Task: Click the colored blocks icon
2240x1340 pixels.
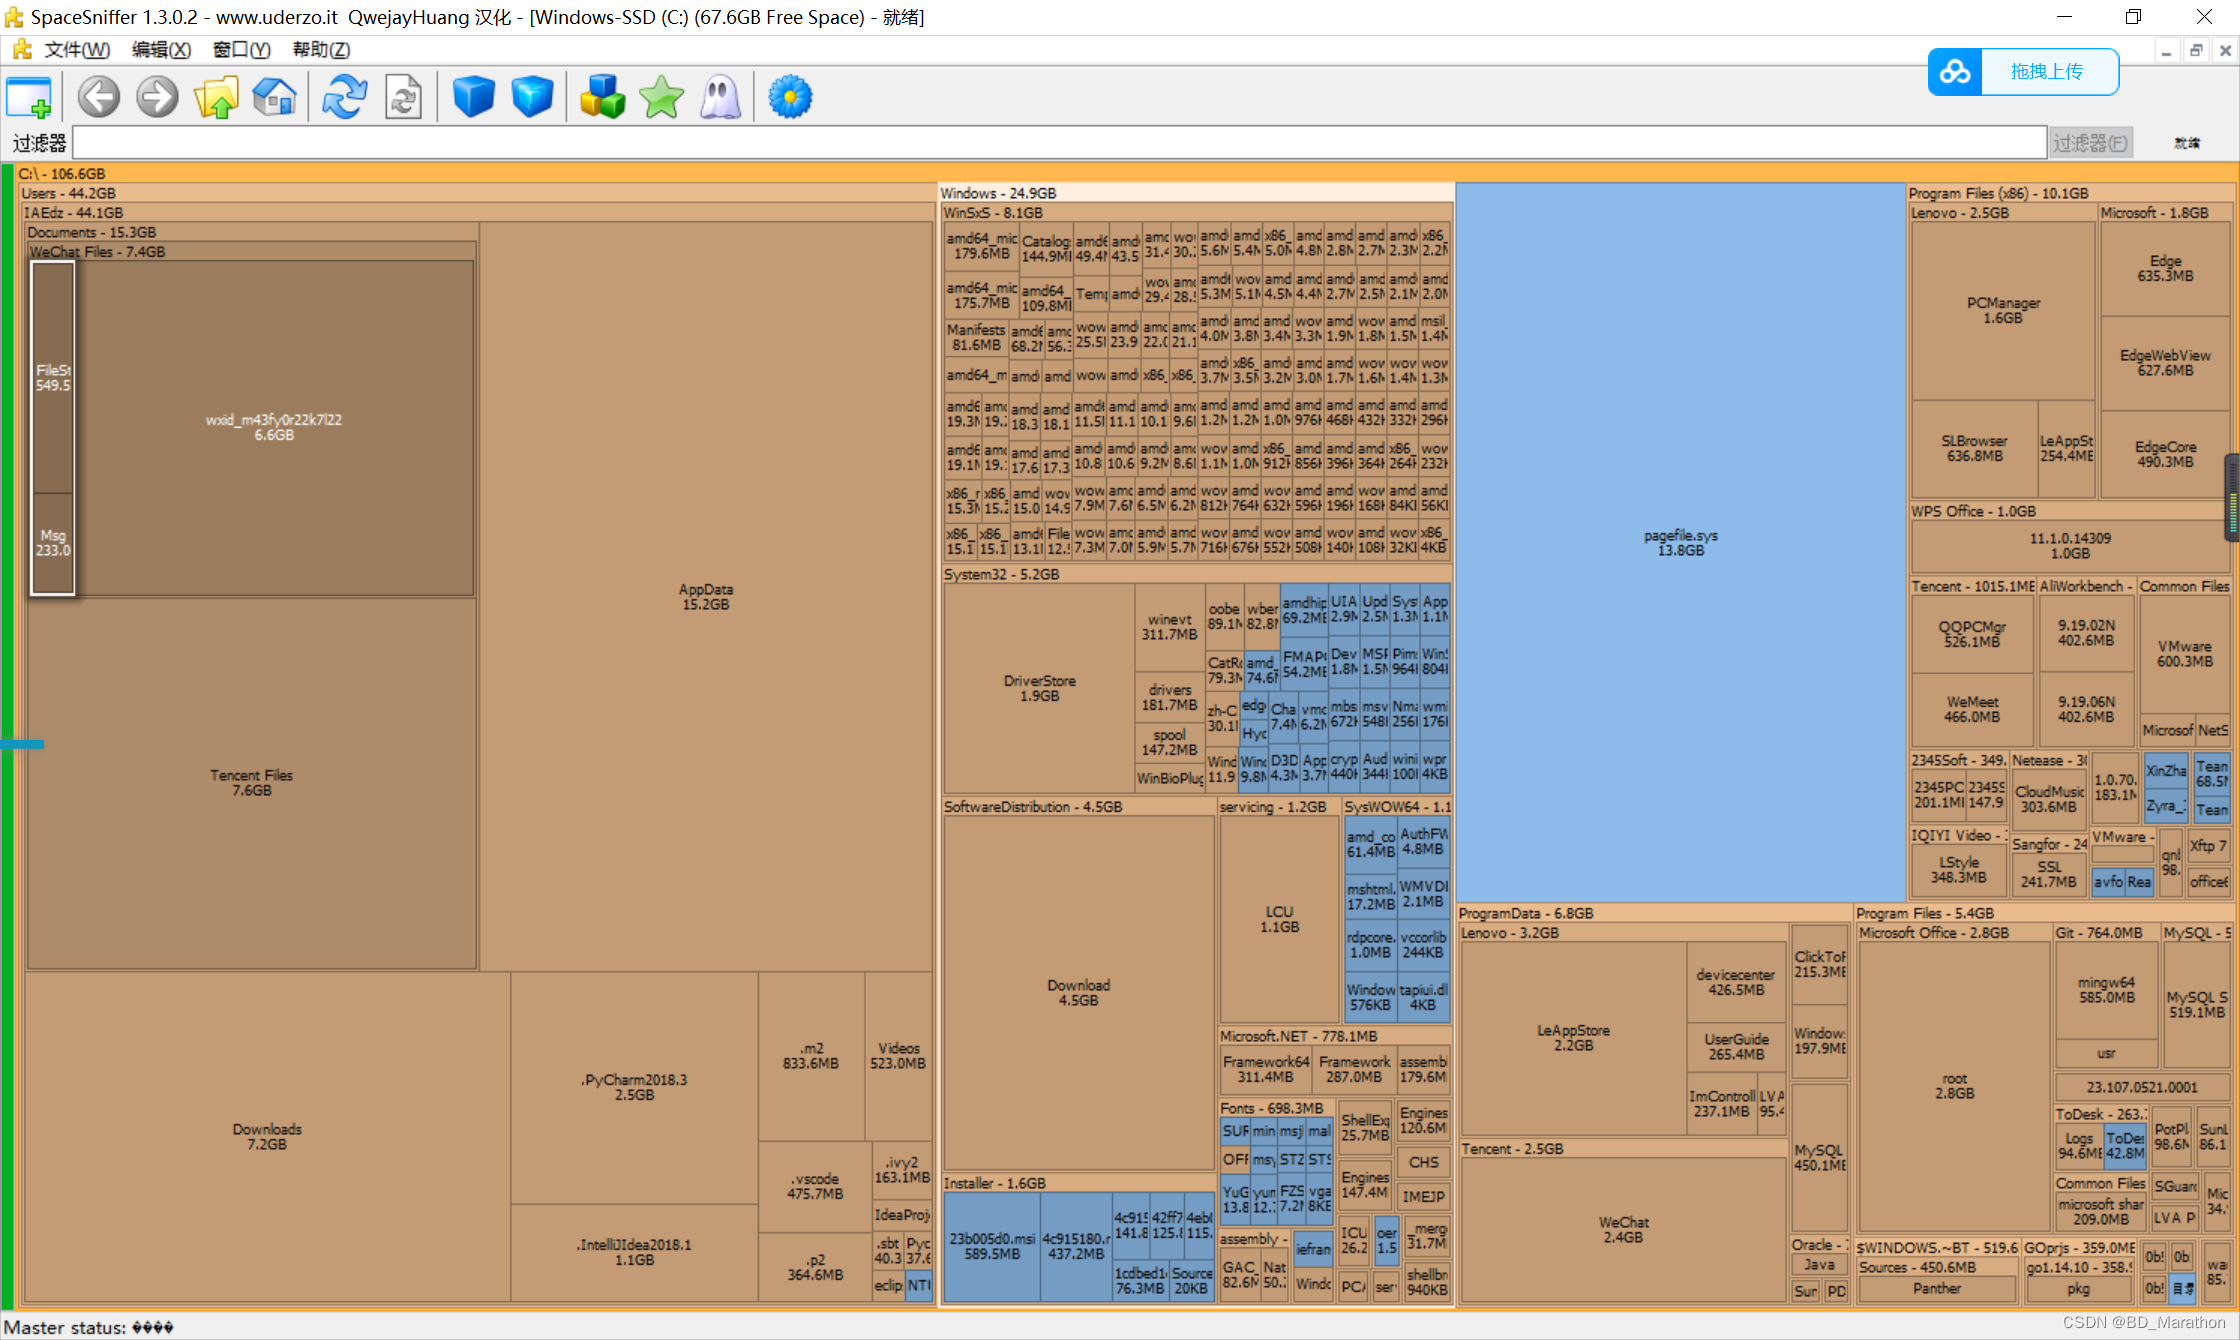Action: (x=602, y=98)
